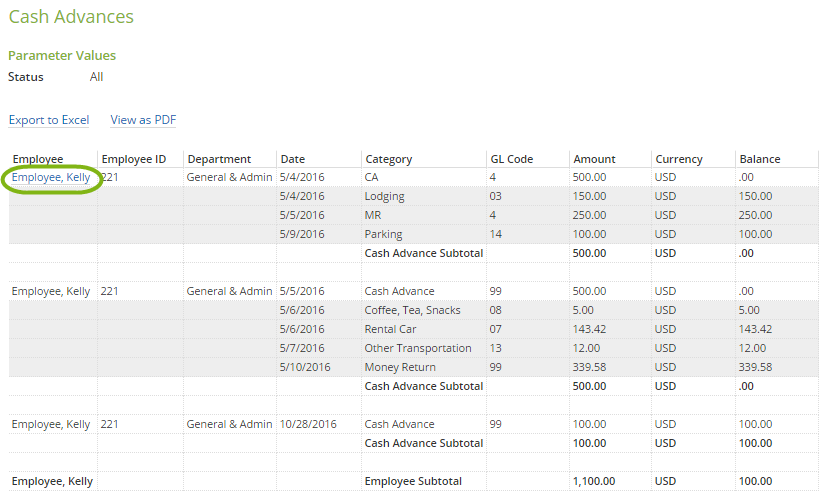Click the Status parameter value All

coord(96,77)
